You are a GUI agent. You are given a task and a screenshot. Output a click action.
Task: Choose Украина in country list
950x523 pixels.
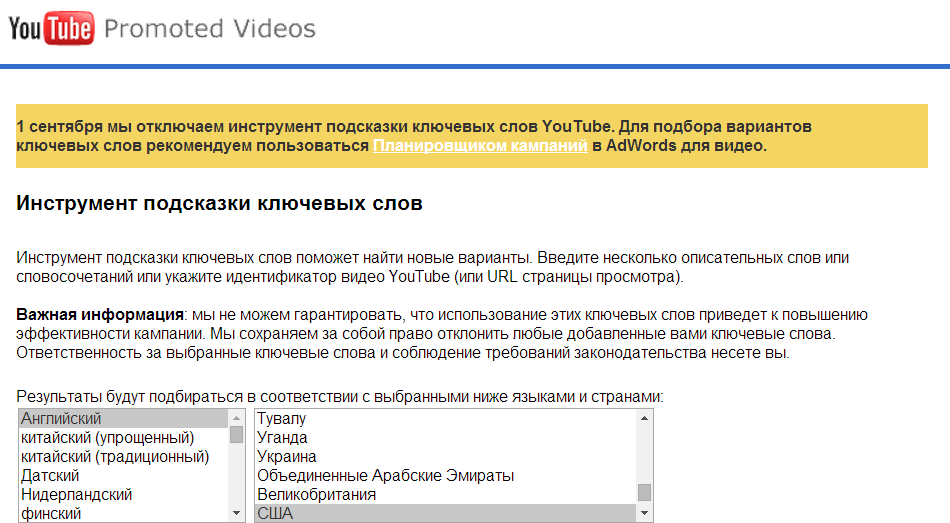point(445,456)
